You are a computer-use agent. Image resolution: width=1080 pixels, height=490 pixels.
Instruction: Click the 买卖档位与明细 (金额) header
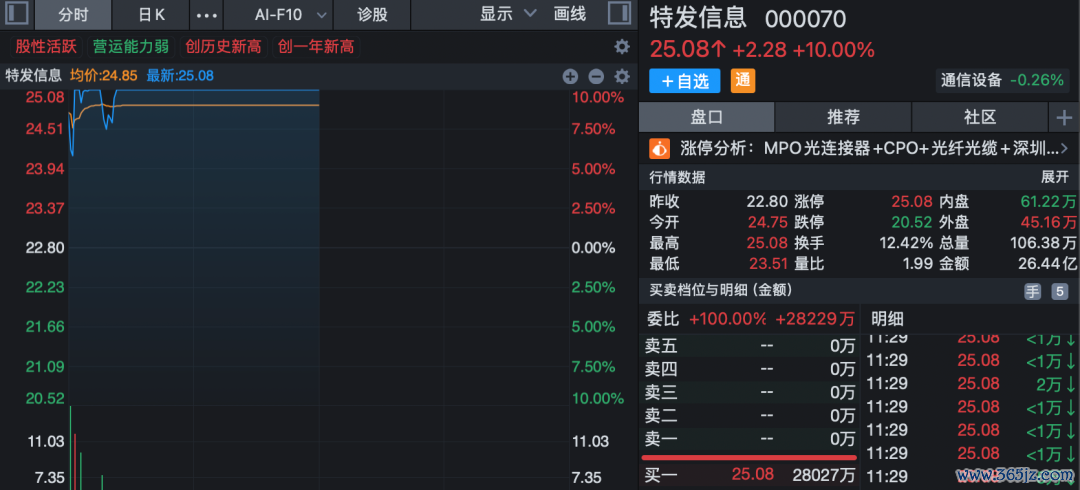coord(721,291)
